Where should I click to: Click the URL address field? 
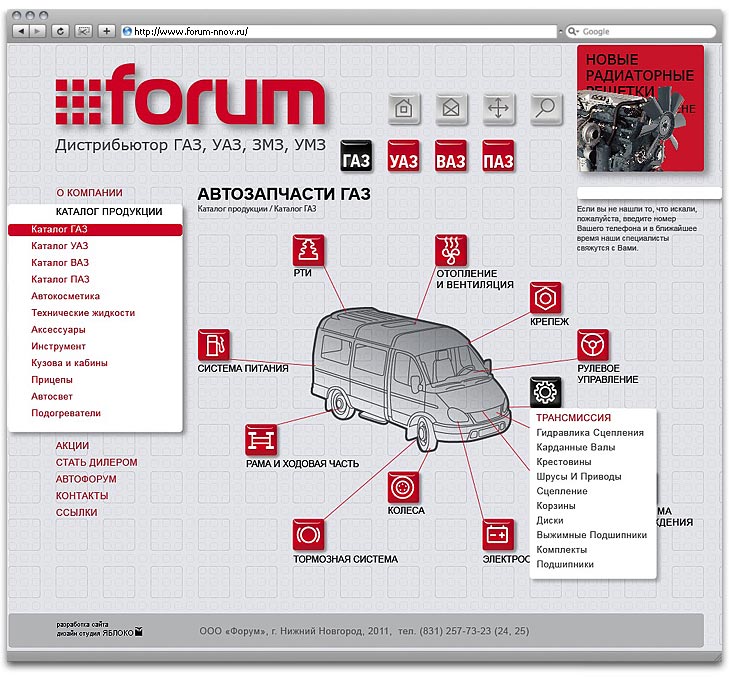[338, 32]
